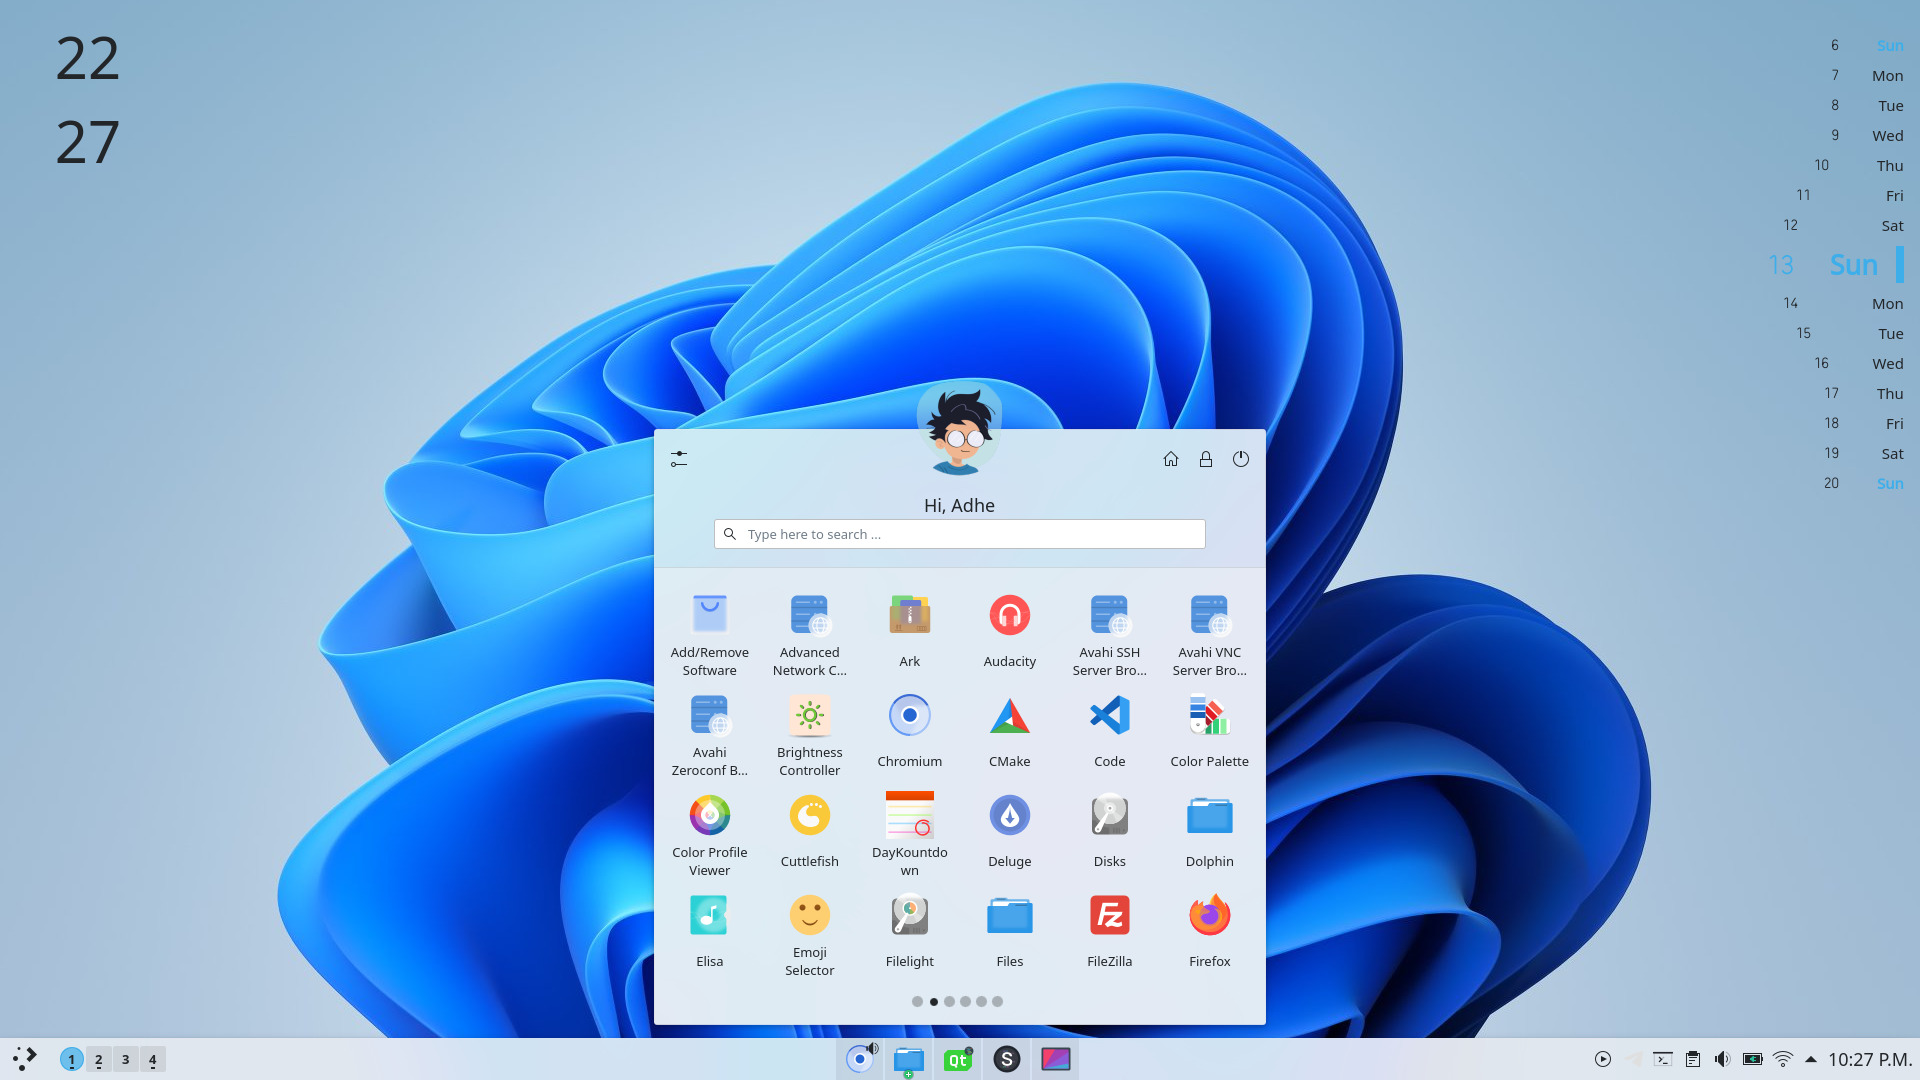Open Add/Remove Software app
The image size is (1920, 1080).
pos(709,634)
